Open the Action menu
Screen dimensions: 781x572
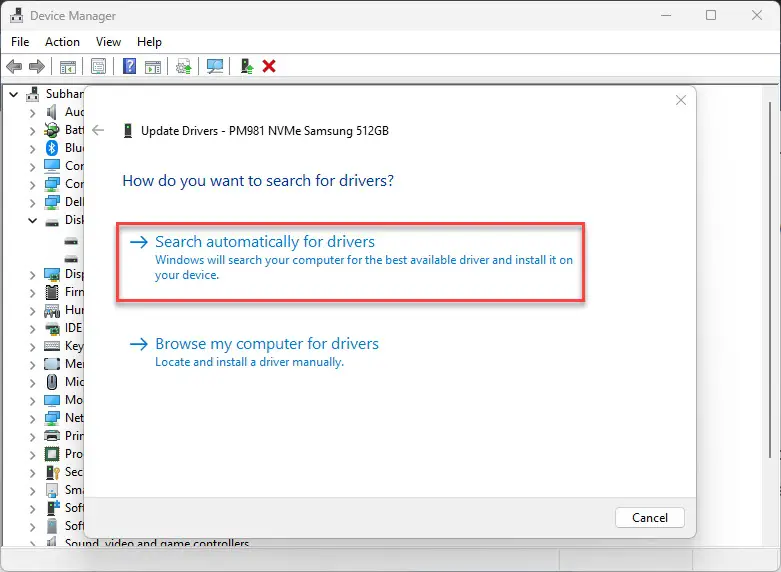(62, 42)
